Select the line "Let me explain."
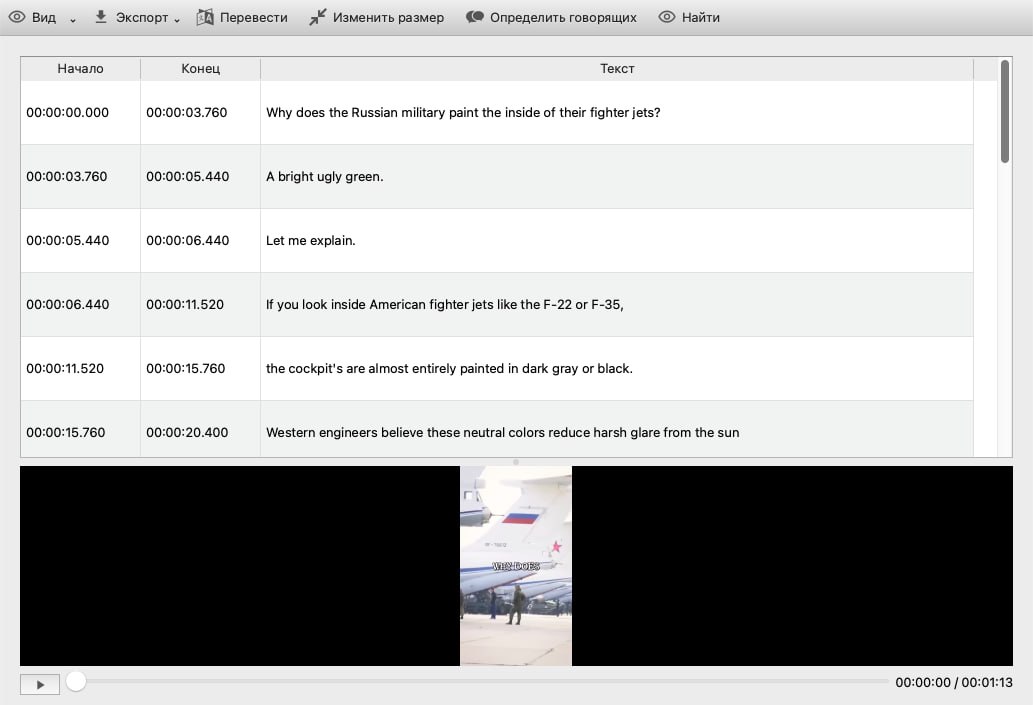 pos(311,240)
